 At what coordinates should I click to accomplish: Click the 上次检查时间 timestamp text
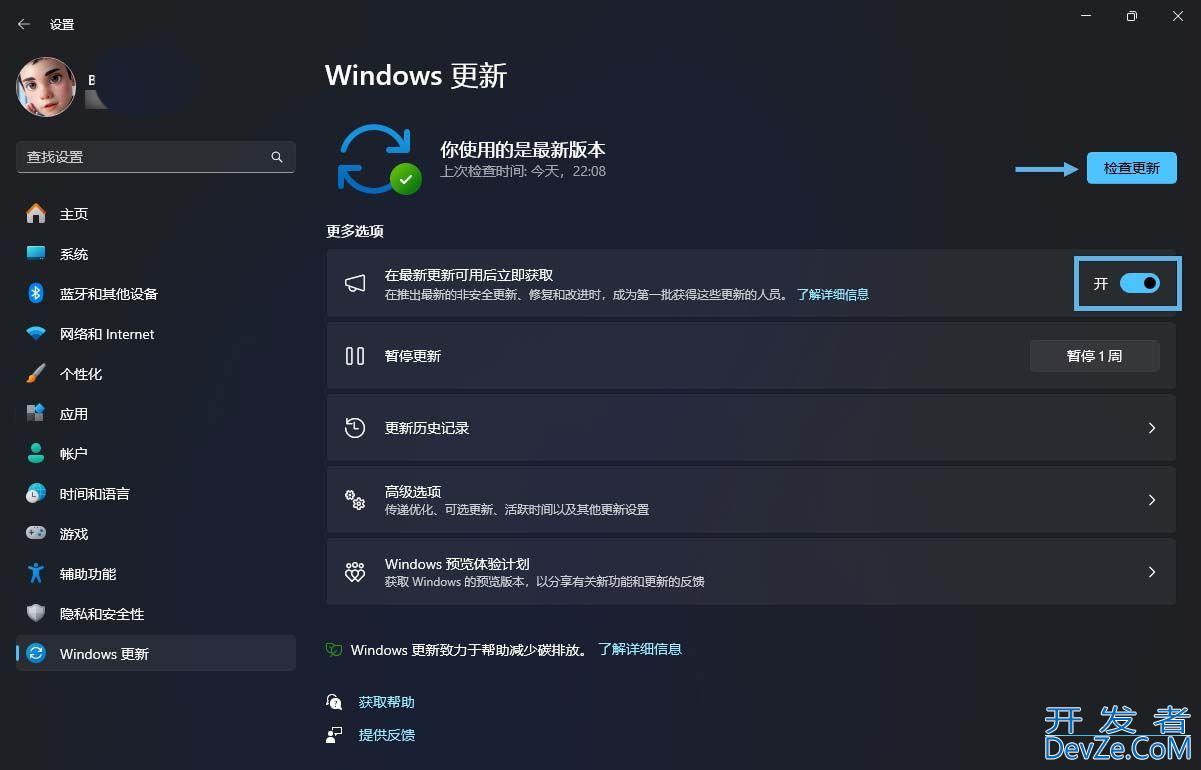(523, 171)
